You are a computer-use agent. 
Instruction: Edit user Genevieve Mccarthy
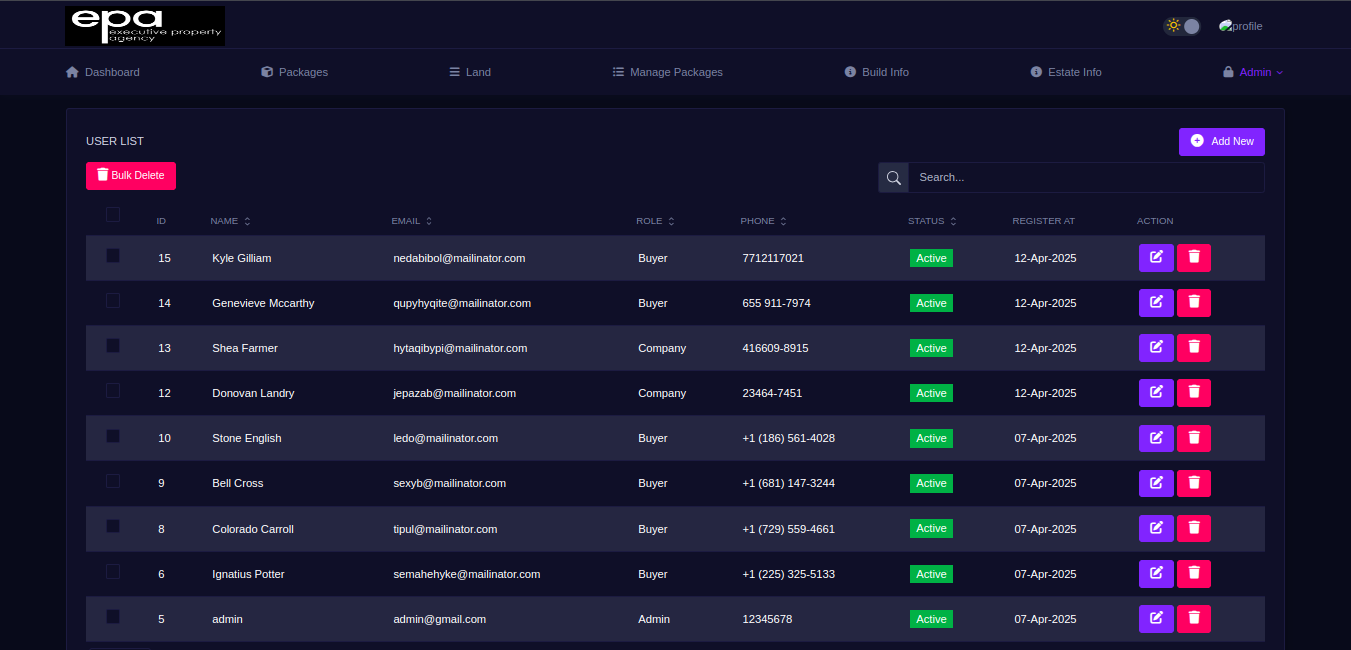(1156, 303)
